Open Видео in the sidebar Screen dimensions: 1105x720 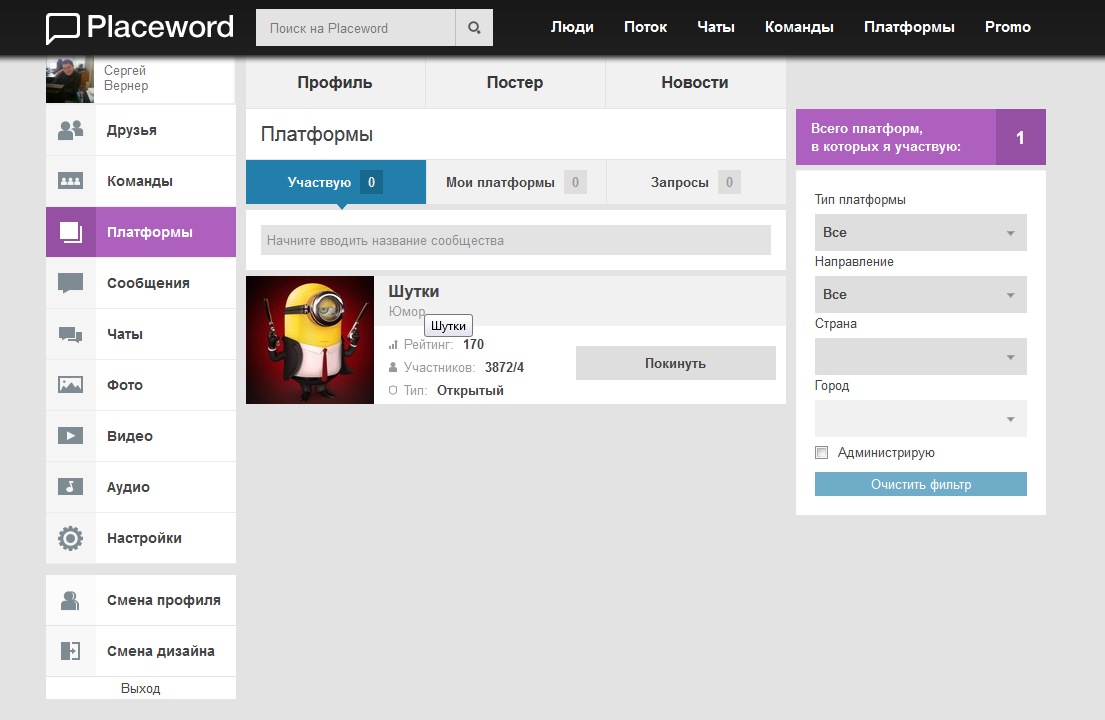141,436
